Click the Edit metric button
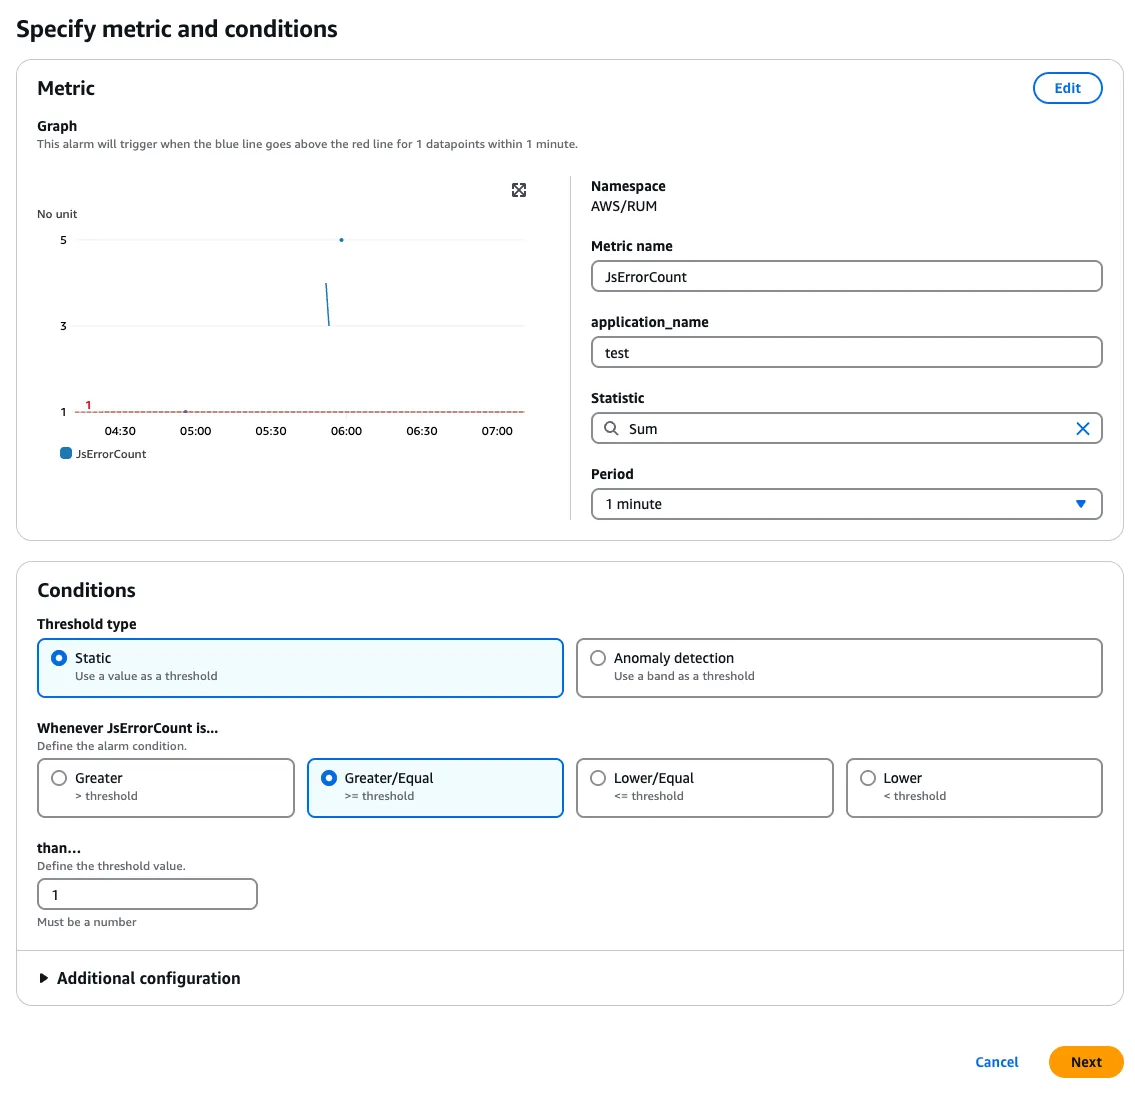Viewport: 1135px width, 1101px height. tap(1067, 88)
